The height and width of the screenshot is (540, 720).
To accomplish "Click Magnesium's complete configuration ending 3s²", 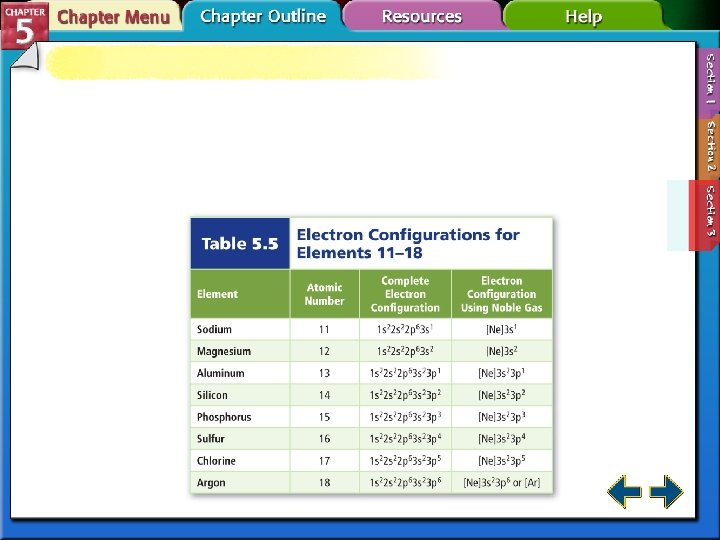I will pos(405,351).
